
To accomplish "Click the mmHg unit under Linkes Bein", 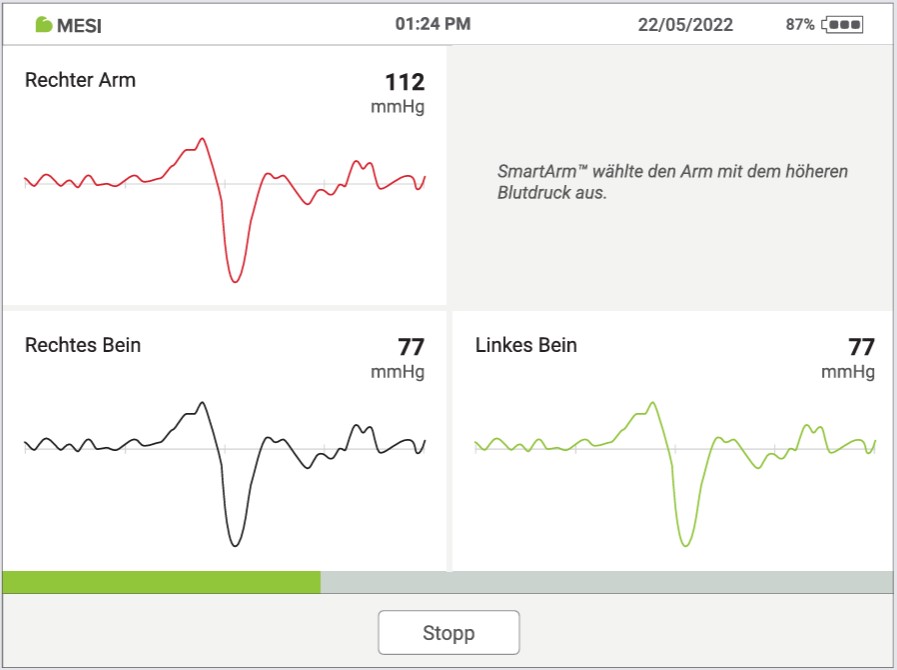I will click(x=848, y=372).
